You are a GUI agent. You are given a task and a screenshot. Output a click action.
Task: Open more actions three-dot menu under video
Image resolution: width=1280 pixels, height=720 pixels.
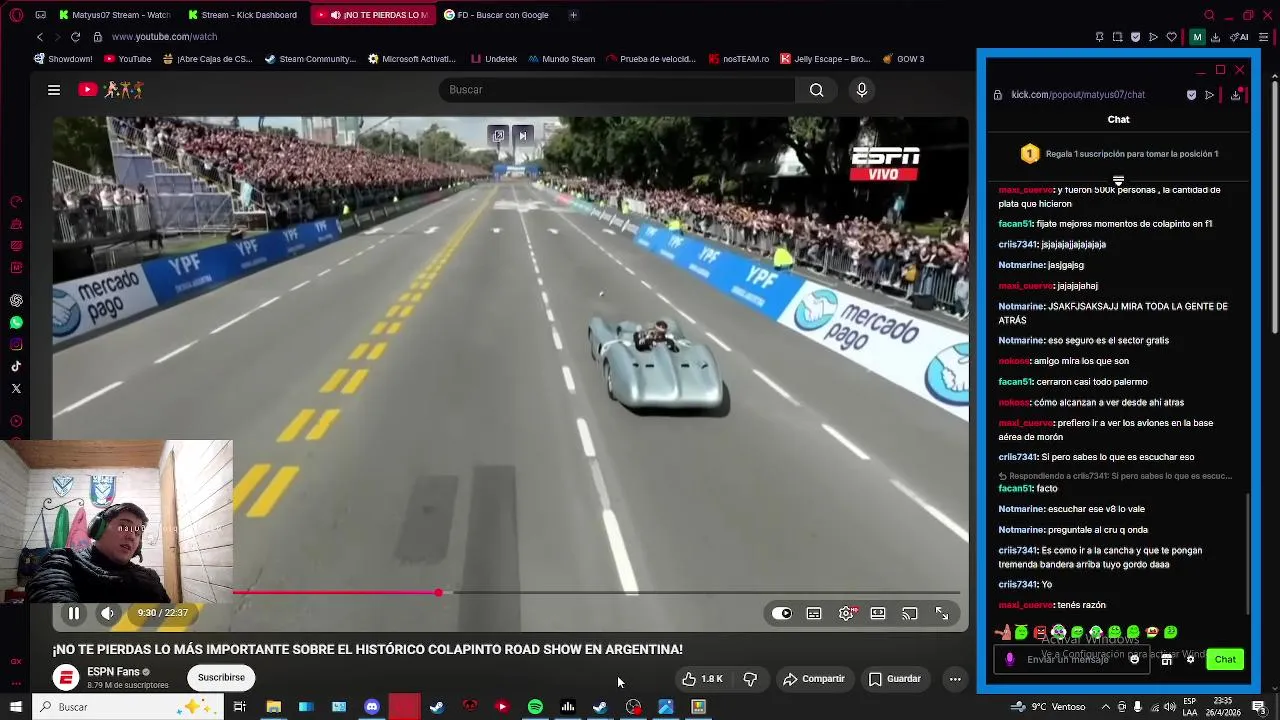pyautogui.click(x=955, y=679)
